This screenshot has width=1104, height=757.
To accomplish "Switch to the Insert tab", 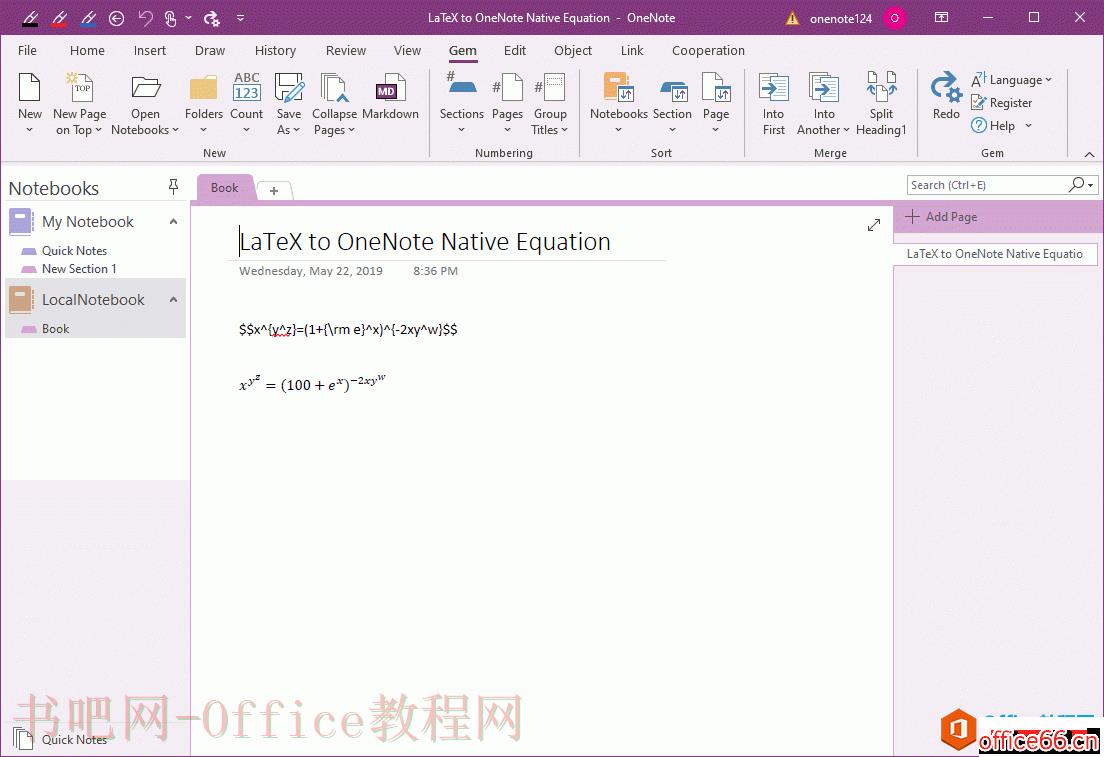I will [x=150, y=51].
